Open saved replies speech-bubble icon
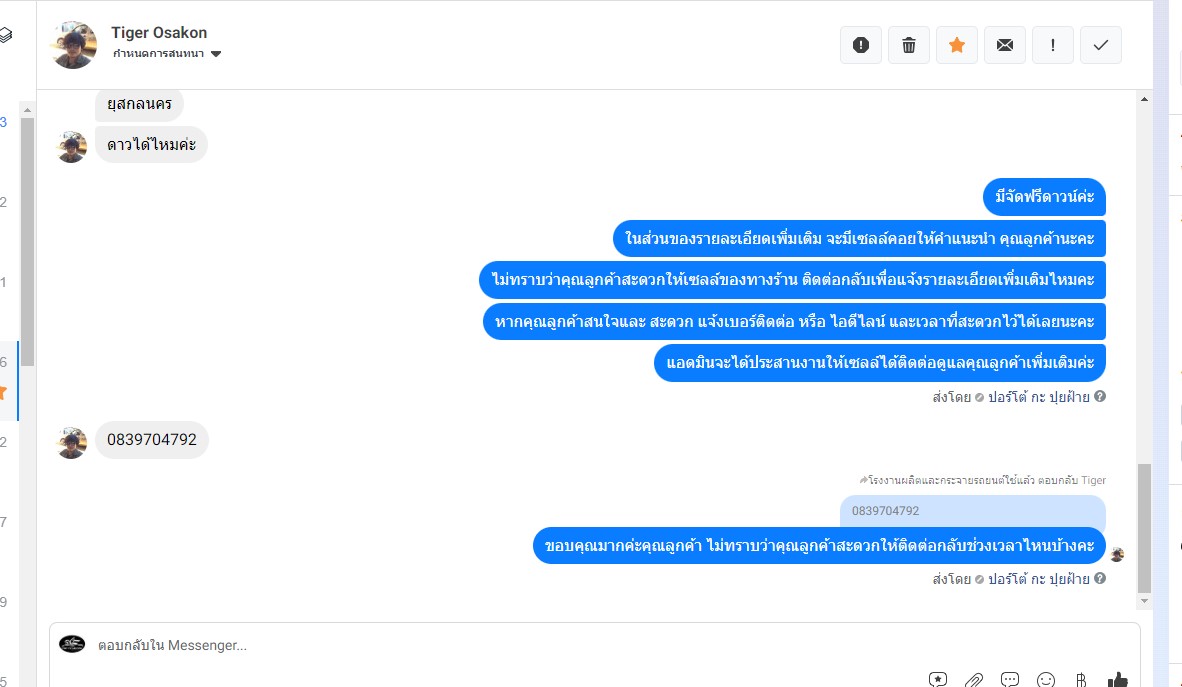 [1010, 679]
